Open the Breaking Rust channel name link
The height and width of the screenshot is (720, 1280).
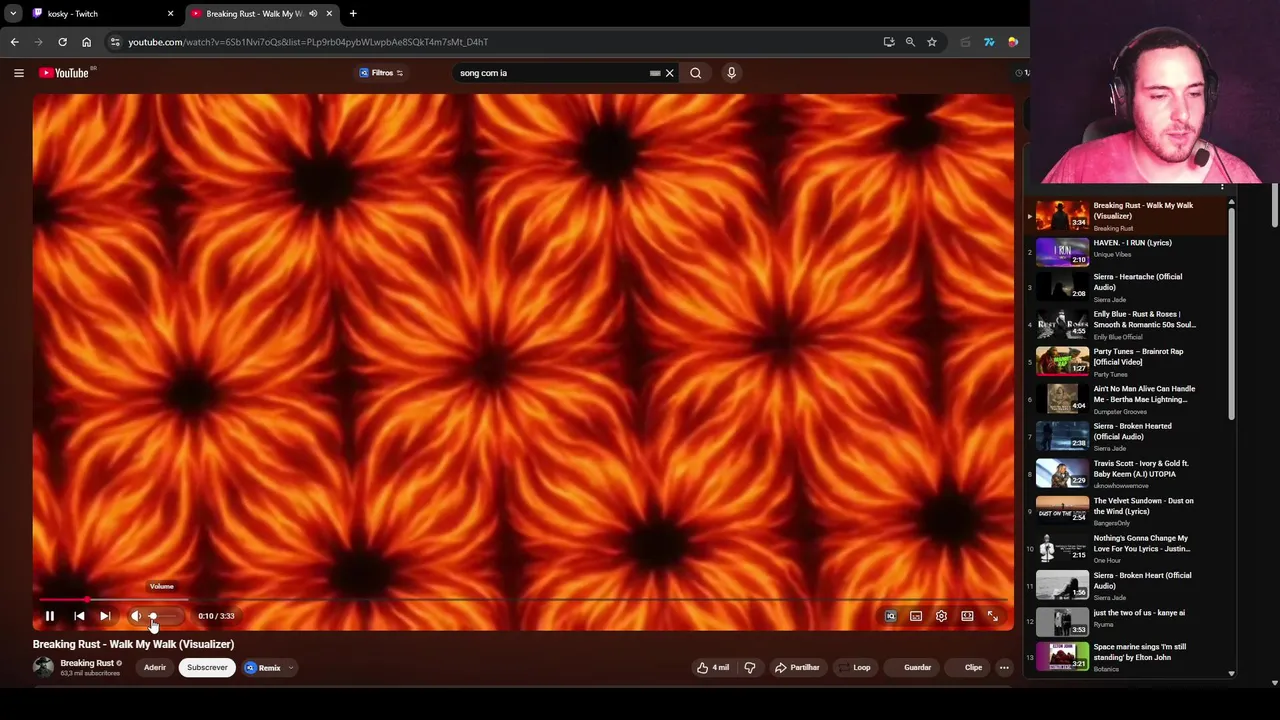(87, 663)
